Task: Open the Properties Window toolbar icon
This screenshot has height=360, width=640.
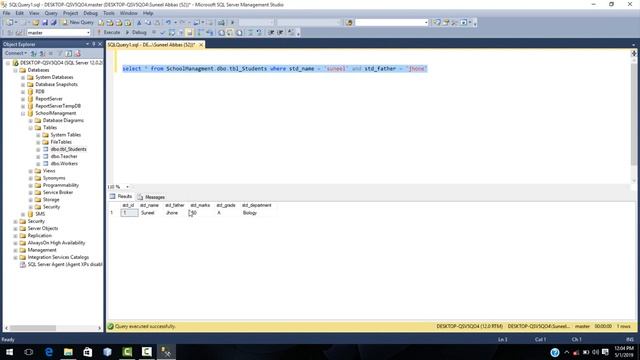Action: (446, 22)
